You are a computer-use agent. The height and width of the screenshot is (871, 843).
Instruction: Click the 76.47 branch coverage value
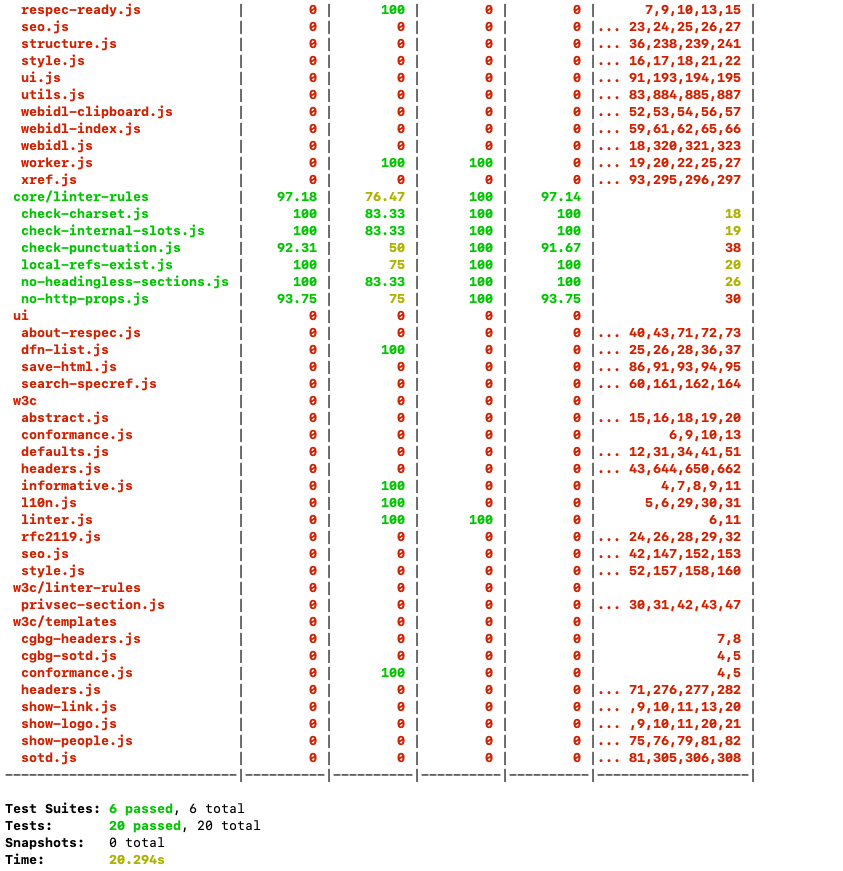point(385,197)
